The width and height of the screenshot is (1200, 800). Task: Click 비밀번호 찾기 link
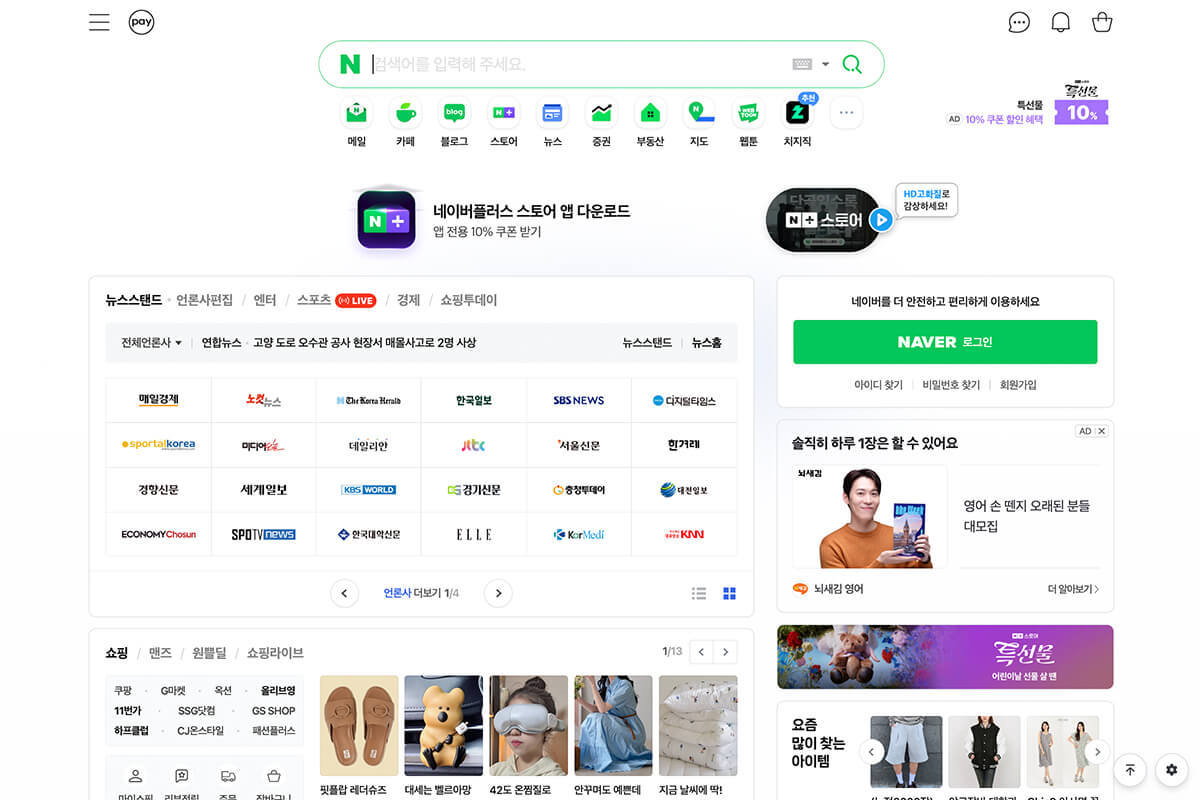(x=951, y=385)
